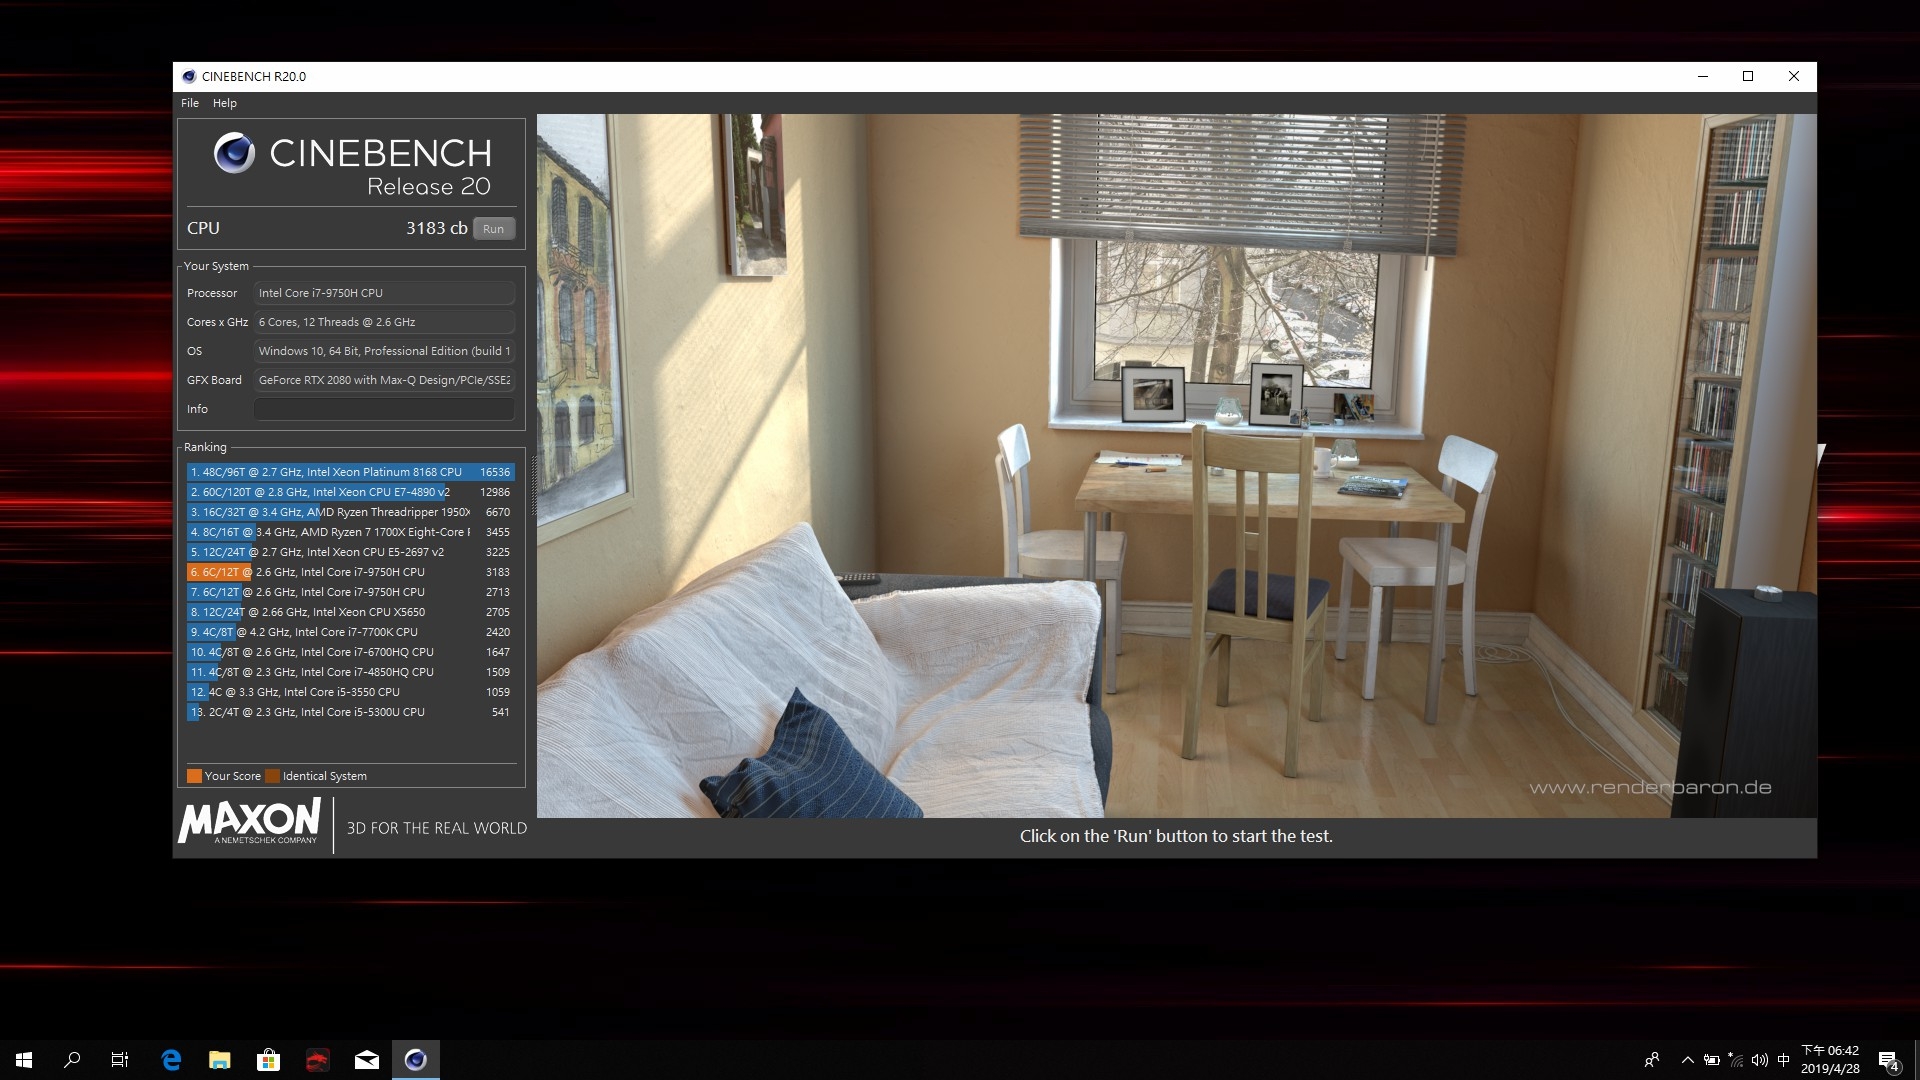
Task: Click the OS info field
Action: click(x=384, y=351)
